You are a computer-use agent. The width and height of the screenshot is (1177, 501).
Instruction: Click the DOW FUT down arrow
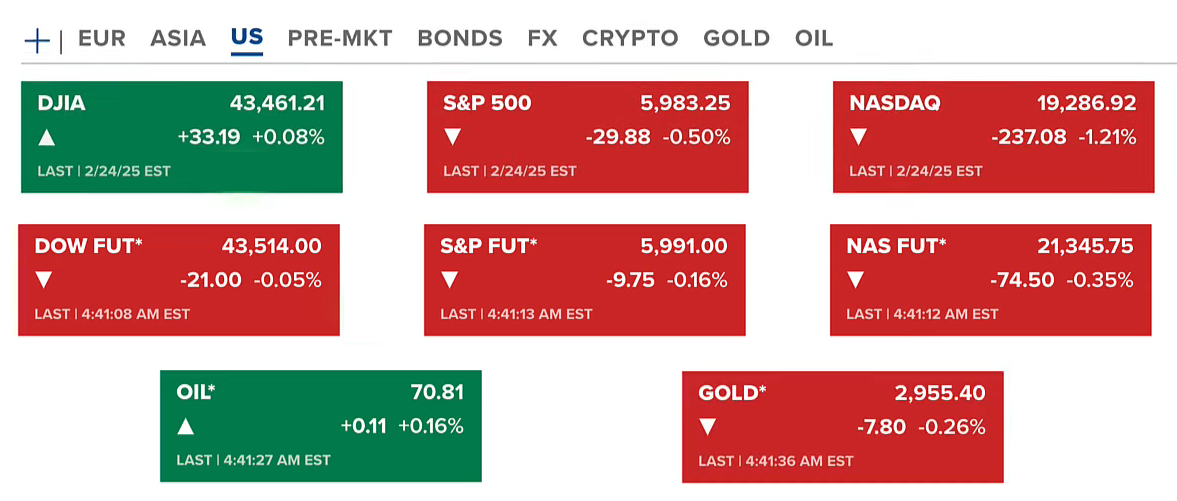[x=43, y=280]
